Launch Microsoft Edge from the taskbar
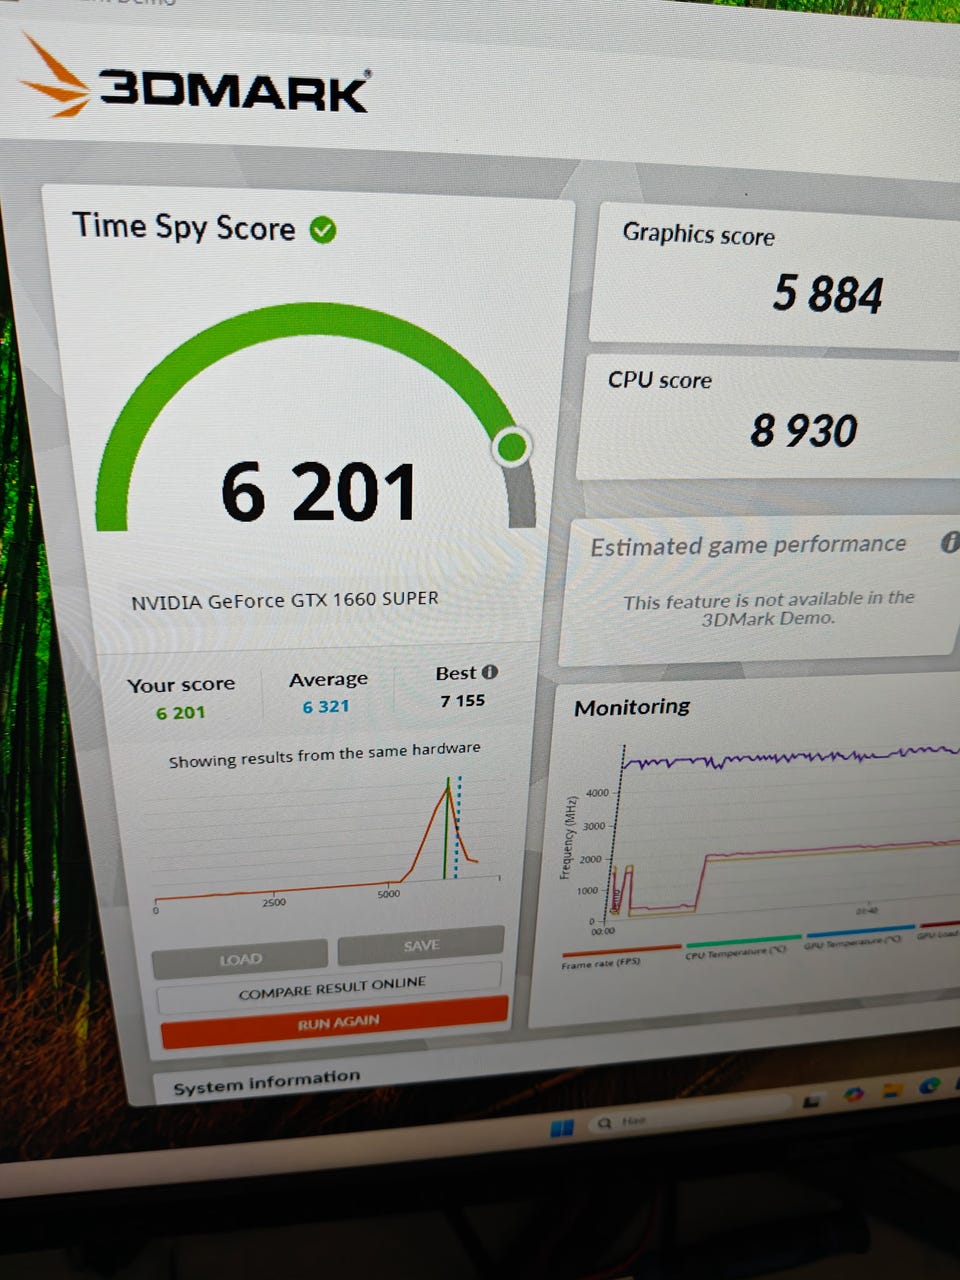The width and height of the screenshot is (960, 1280). 931,1085
